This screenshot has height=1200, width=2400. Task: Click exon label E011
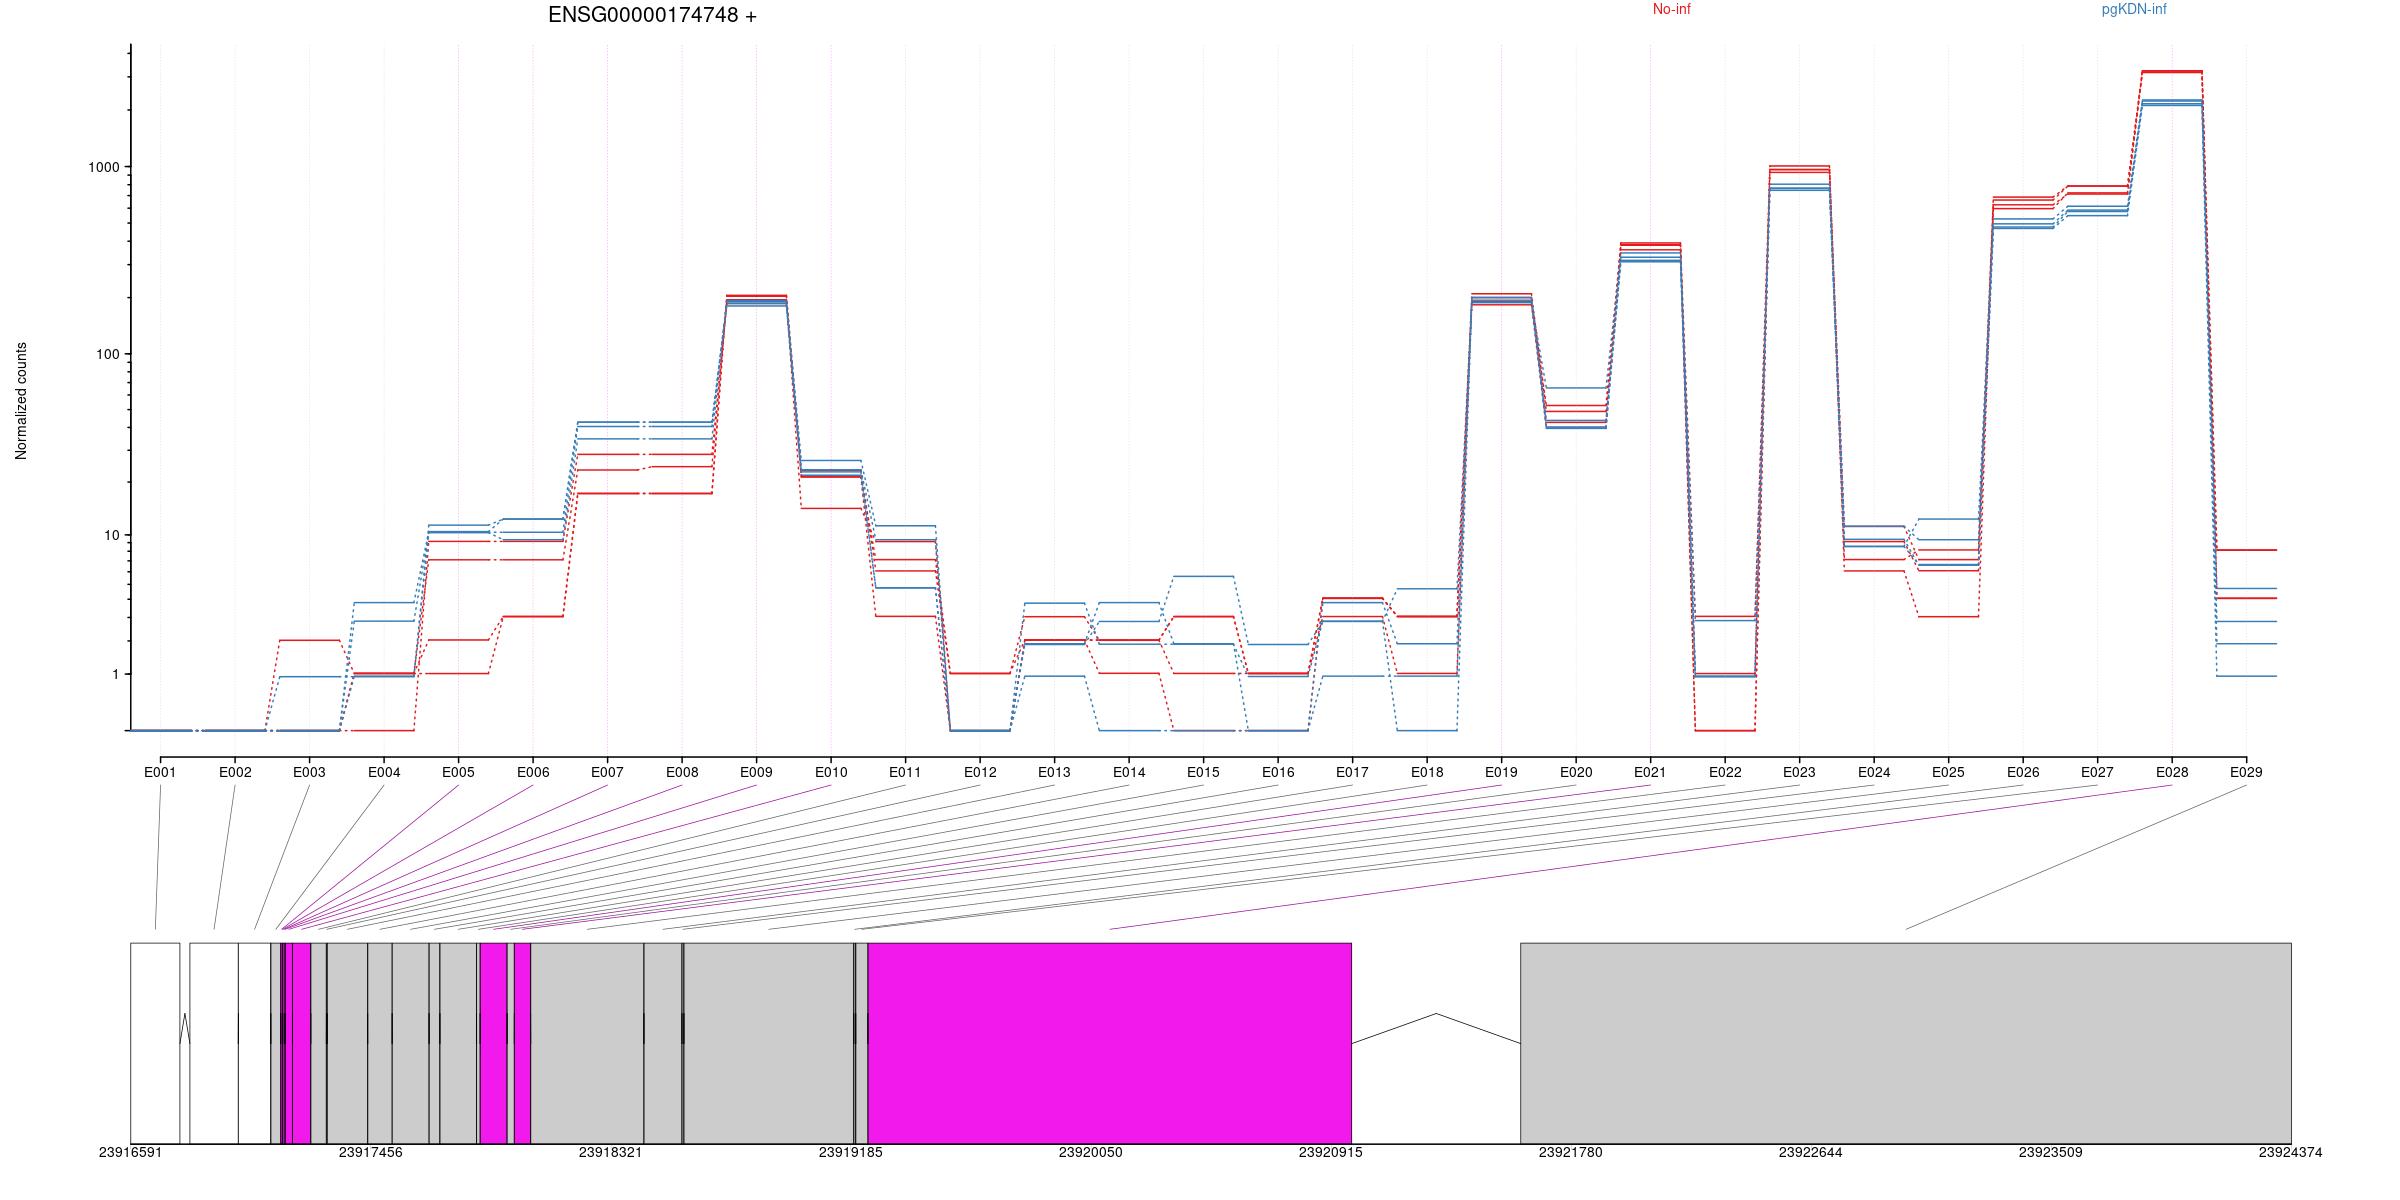(x=905, y=772)
